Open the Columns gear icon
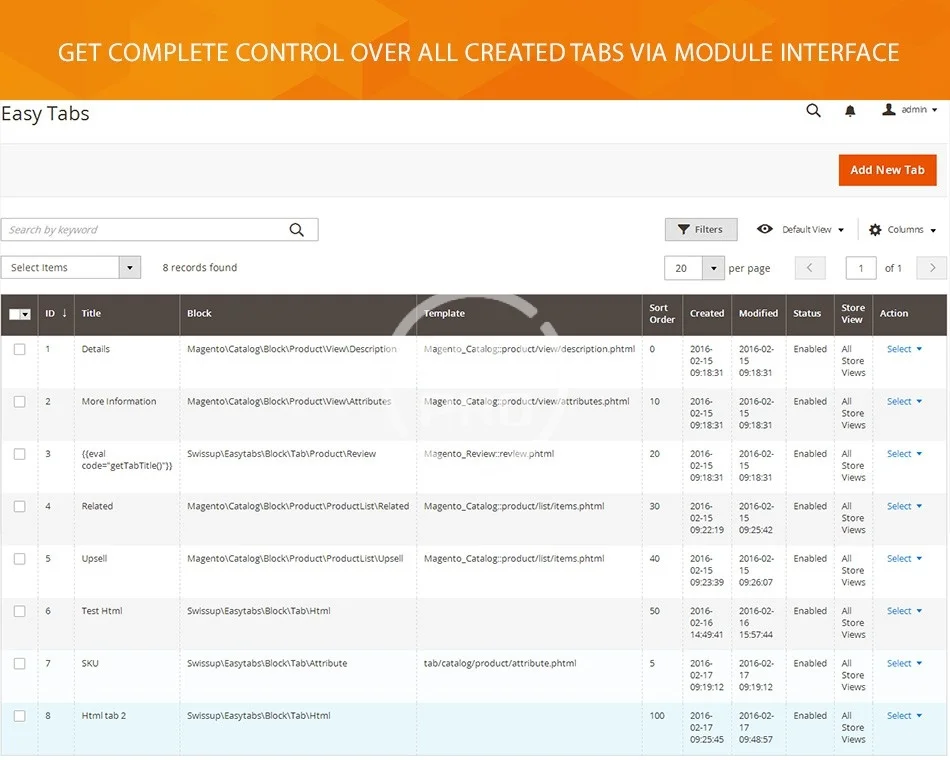Screen dimensions: 950x760 pos(875,230)
